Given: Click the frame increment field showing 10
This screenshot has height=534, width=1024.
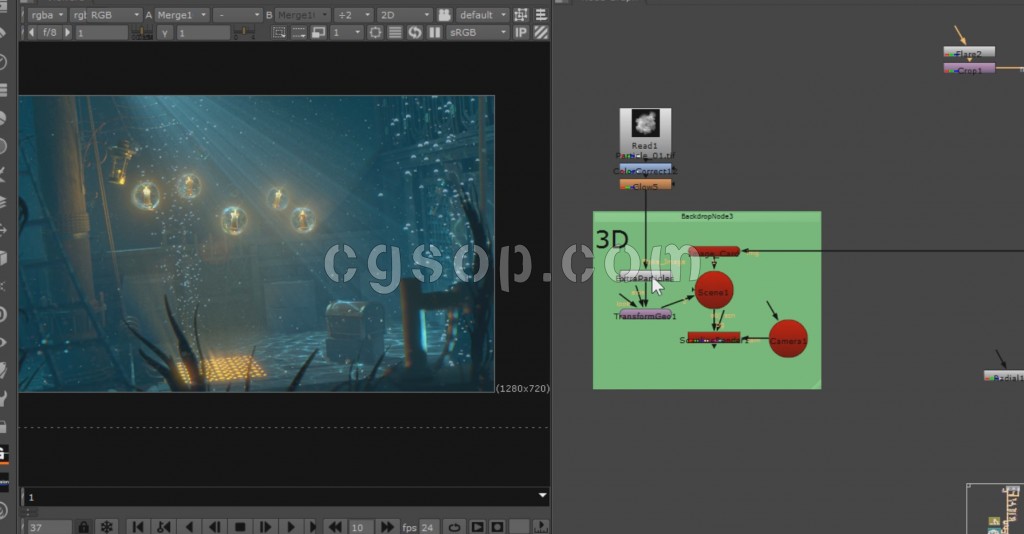Looking at the screenshot, I should pyautogui.click(x=361, y=527).
